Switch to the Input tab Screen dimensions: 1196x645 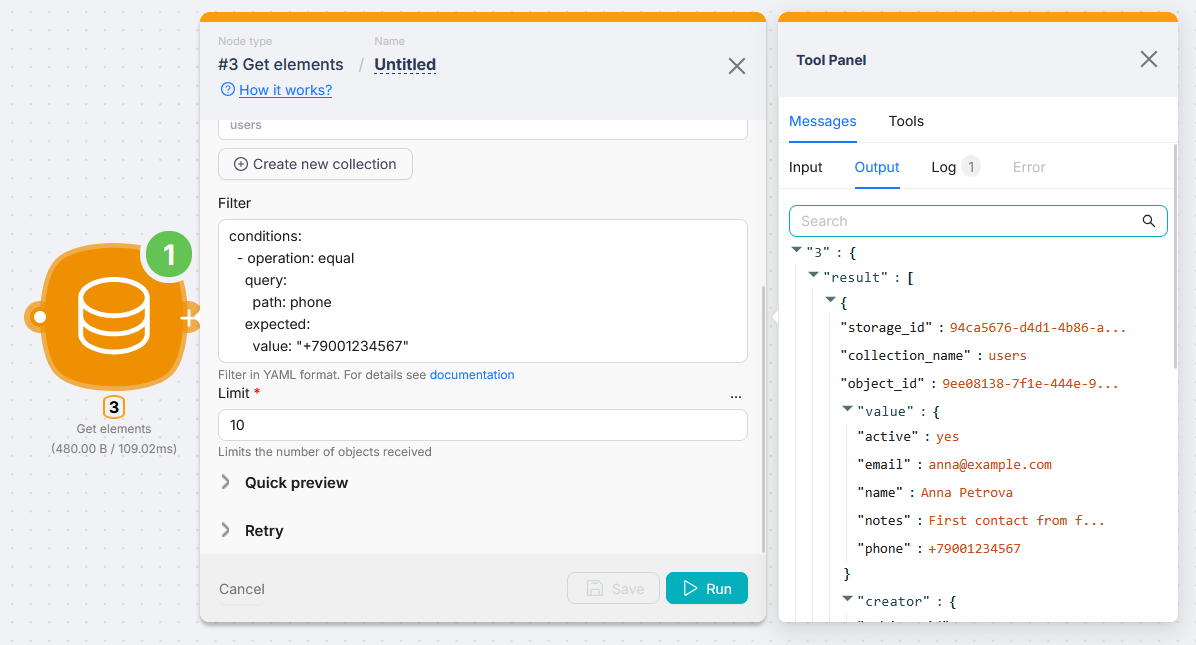coord(806,167)
